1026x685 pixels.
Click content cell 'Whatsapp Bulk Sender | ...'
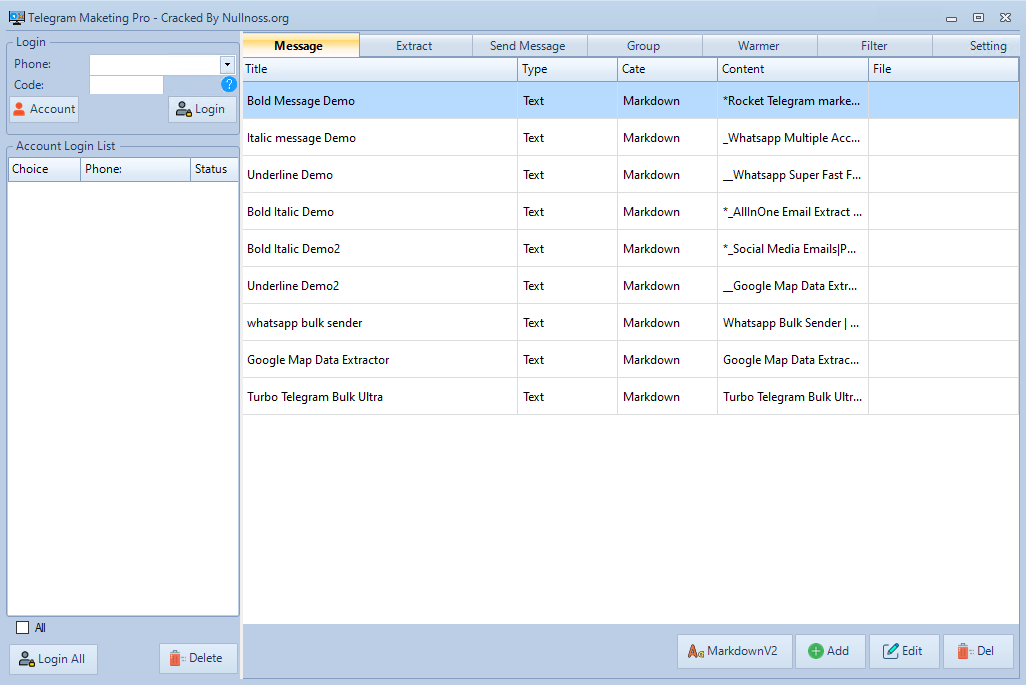coord(791,323)
